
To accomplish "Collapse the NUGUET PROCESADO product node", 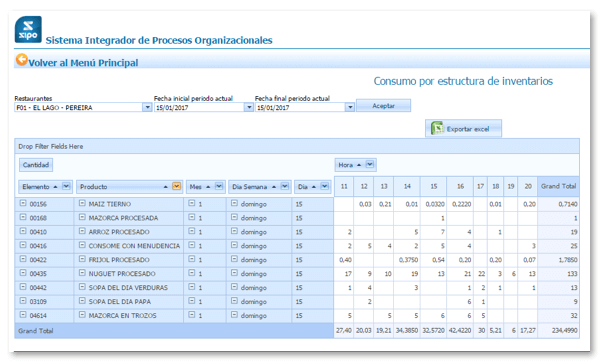I will pos(82,273).
